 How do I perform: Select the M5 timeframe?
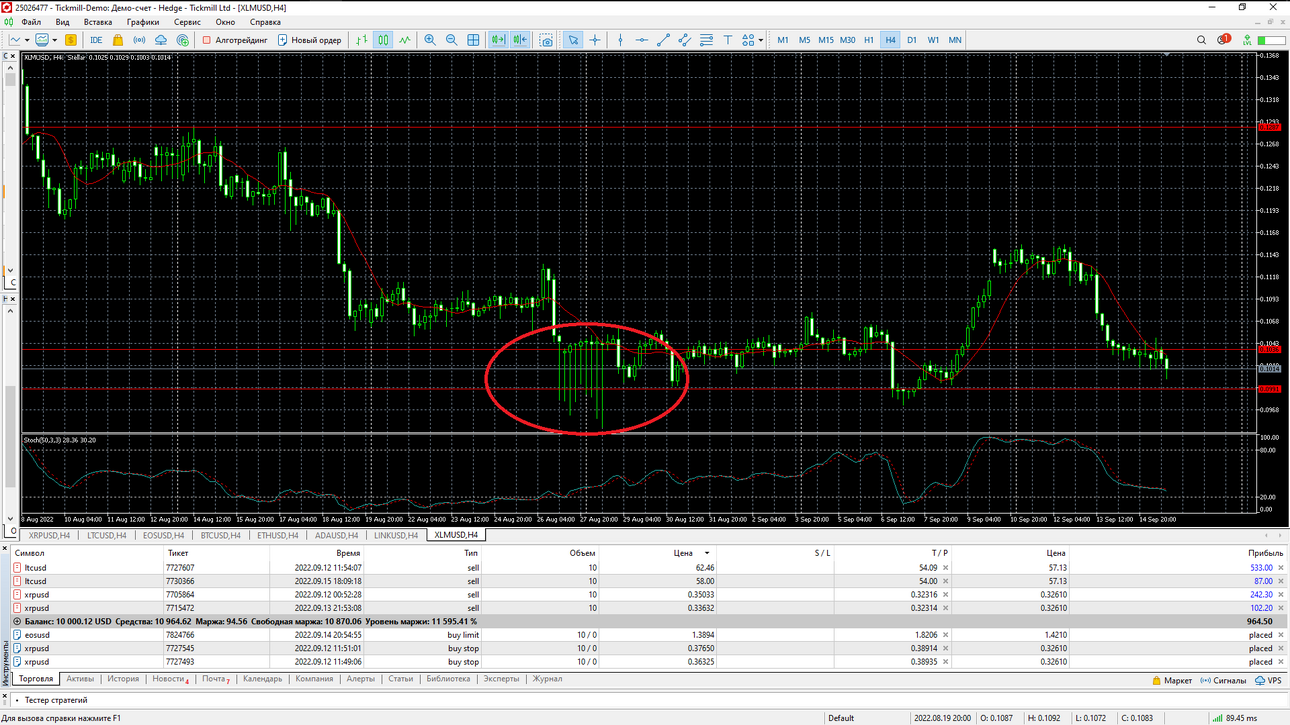click(x=804, y=40)
